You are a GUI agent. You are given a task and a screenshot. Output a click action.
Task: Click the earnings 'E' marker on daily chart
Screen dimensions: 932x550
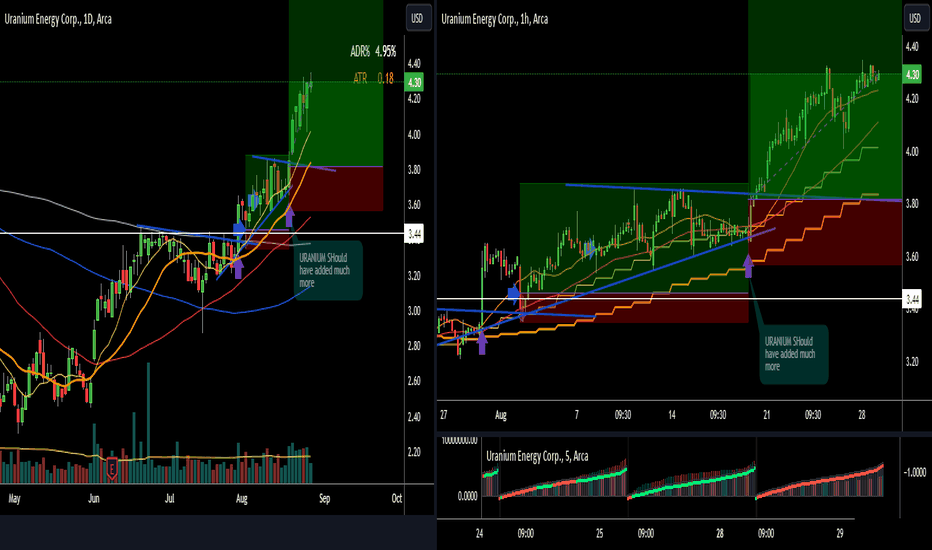tap(112, 470)
